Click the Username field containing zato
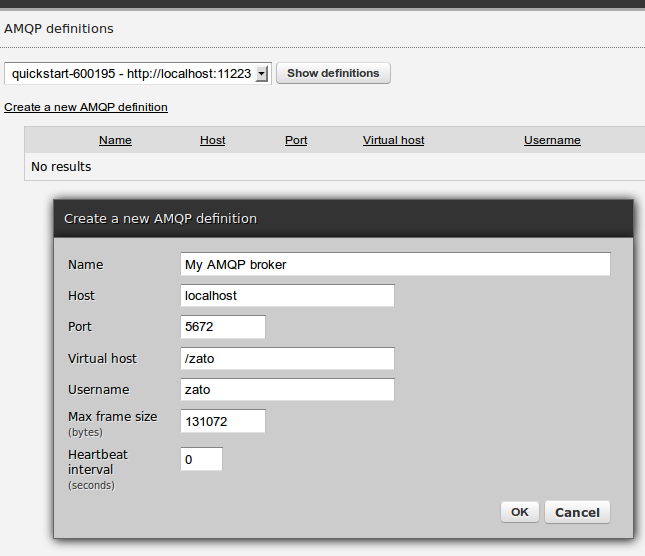 tap(287, 389)
